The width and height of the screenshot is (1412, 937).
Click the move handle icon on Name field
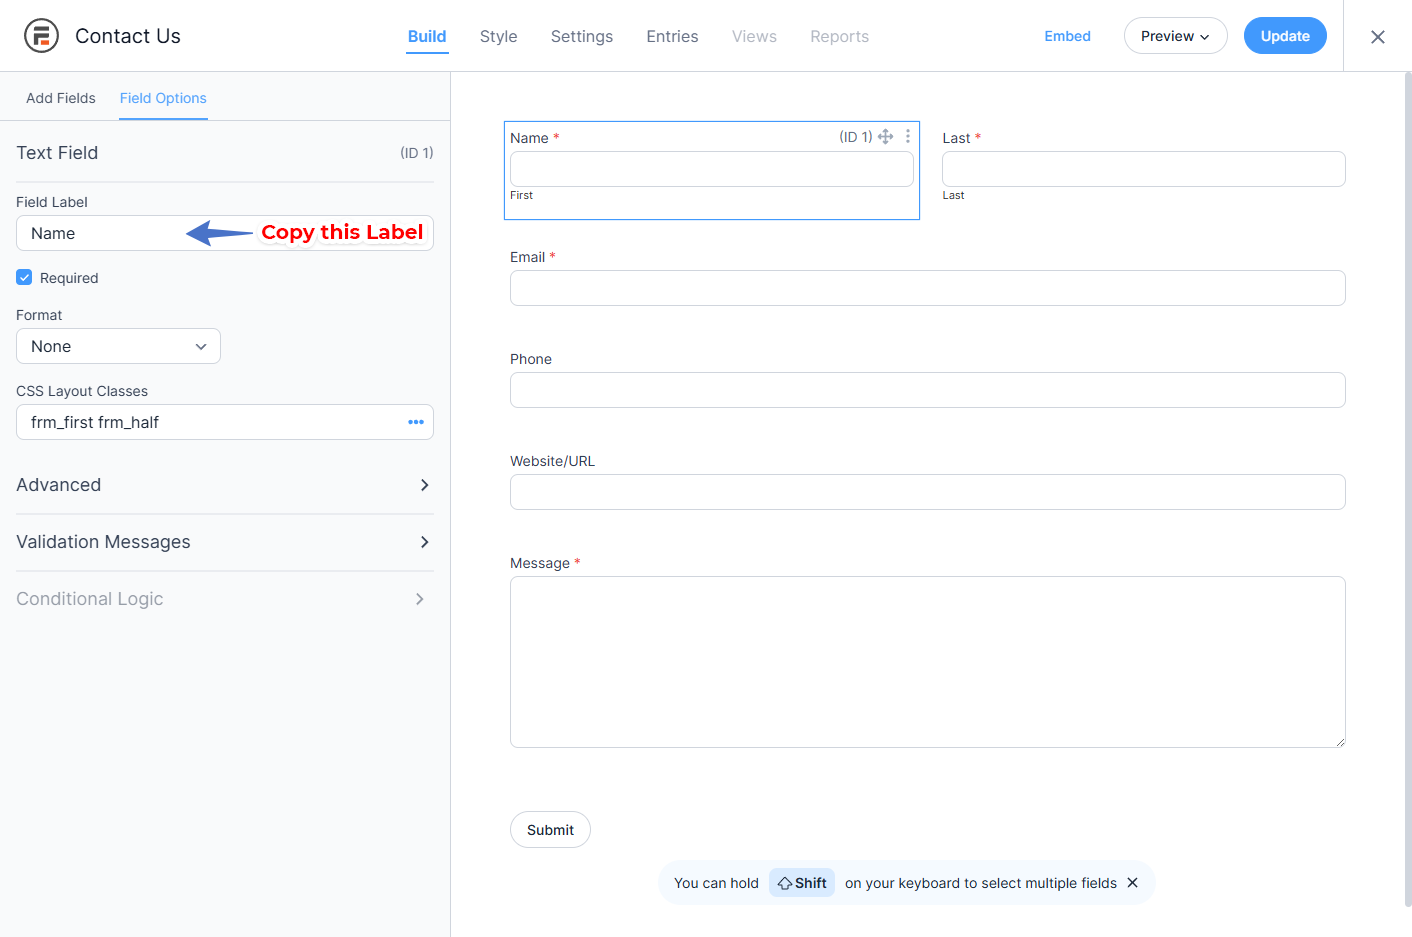click(x=885, y=137)
